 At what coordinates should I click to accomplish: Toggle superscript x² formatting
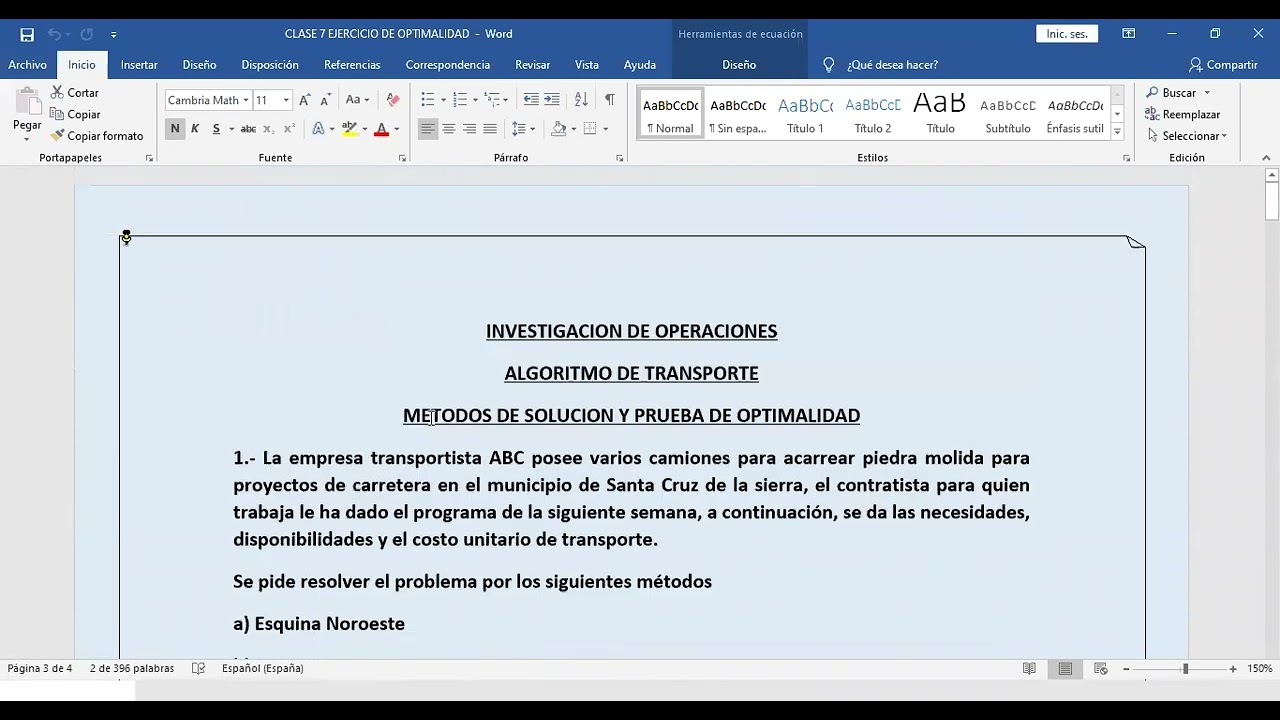pyautogui.click(x=289, y=129)
